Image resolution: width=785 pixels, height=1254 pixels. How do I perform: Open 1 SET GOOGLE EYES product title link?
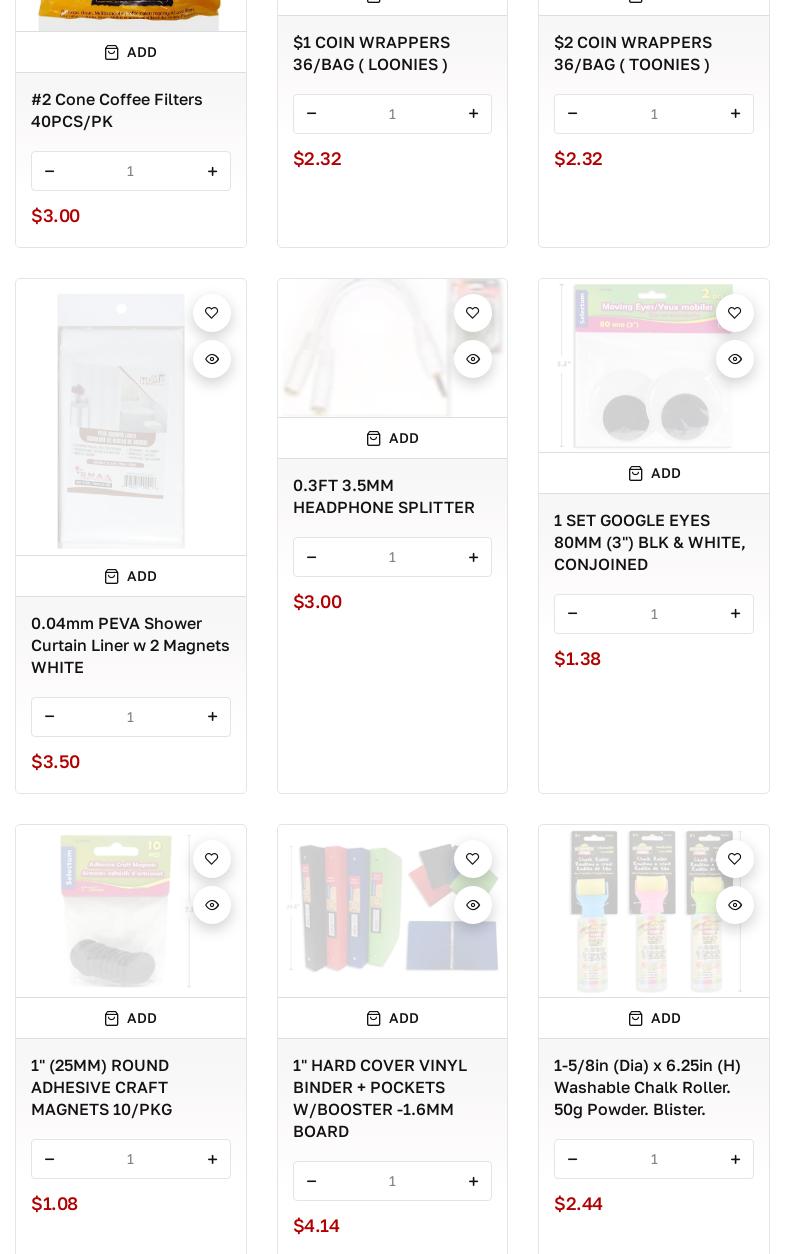click(650, 542)
